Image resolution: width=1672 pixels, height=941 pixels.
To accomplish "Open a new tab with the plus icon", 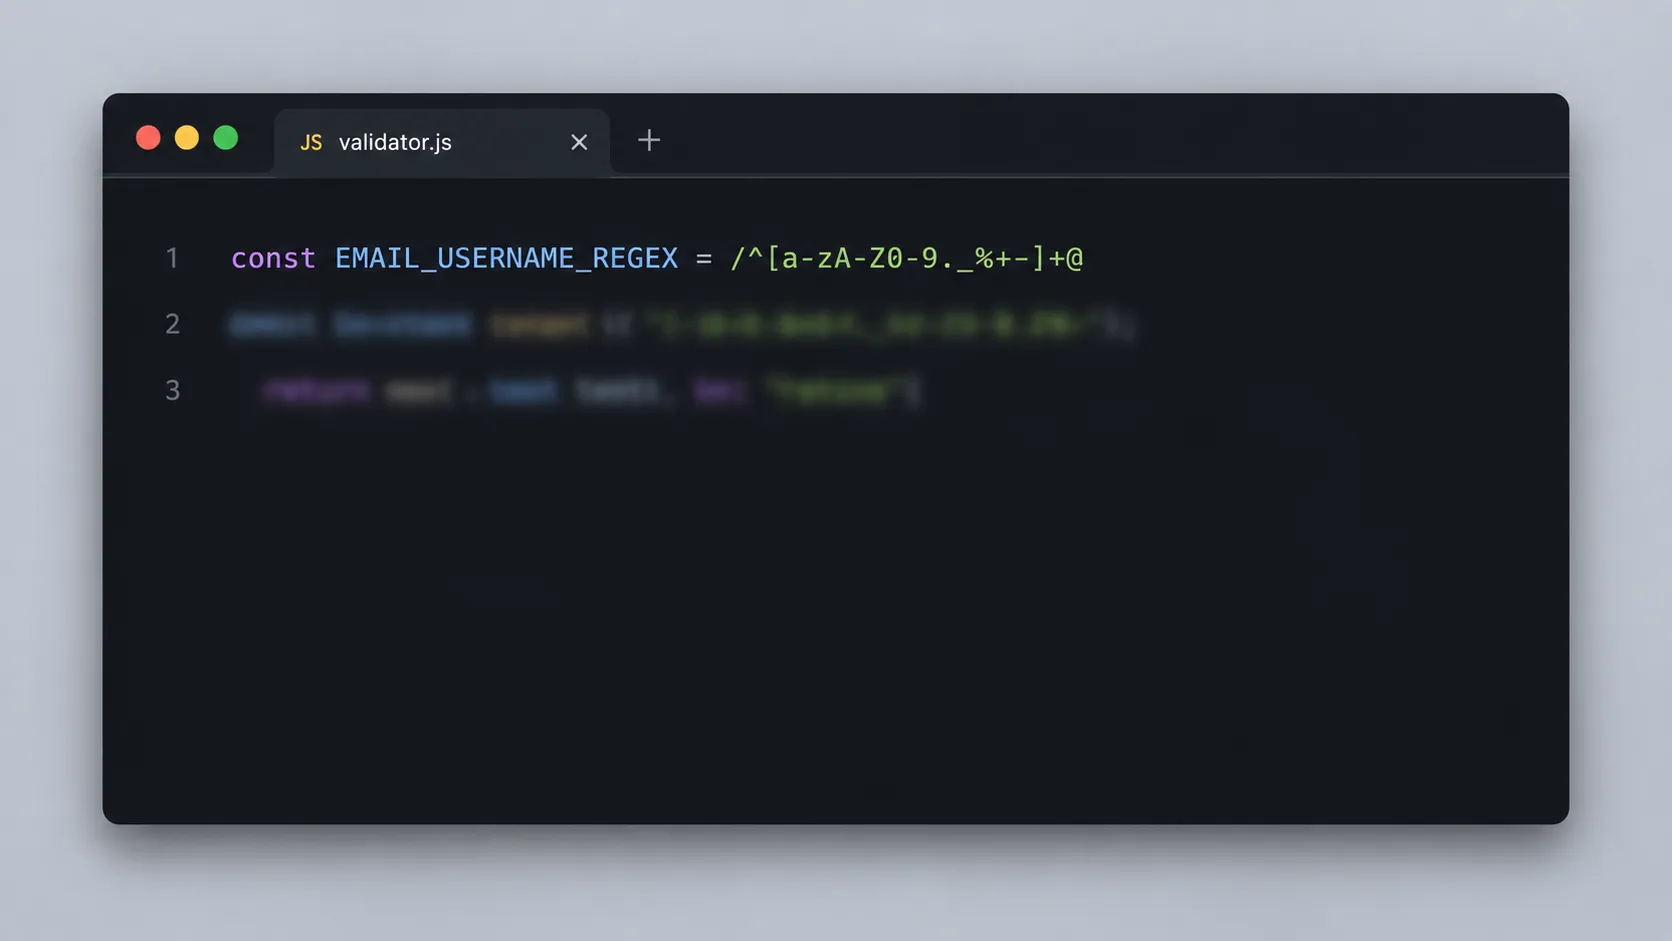I will (x=649, y=140).
